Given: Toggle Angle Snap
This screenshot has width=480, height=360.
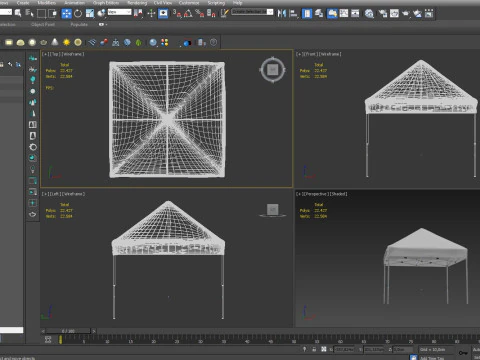Looking at the screenshot, I should click(x=188, y=13).
